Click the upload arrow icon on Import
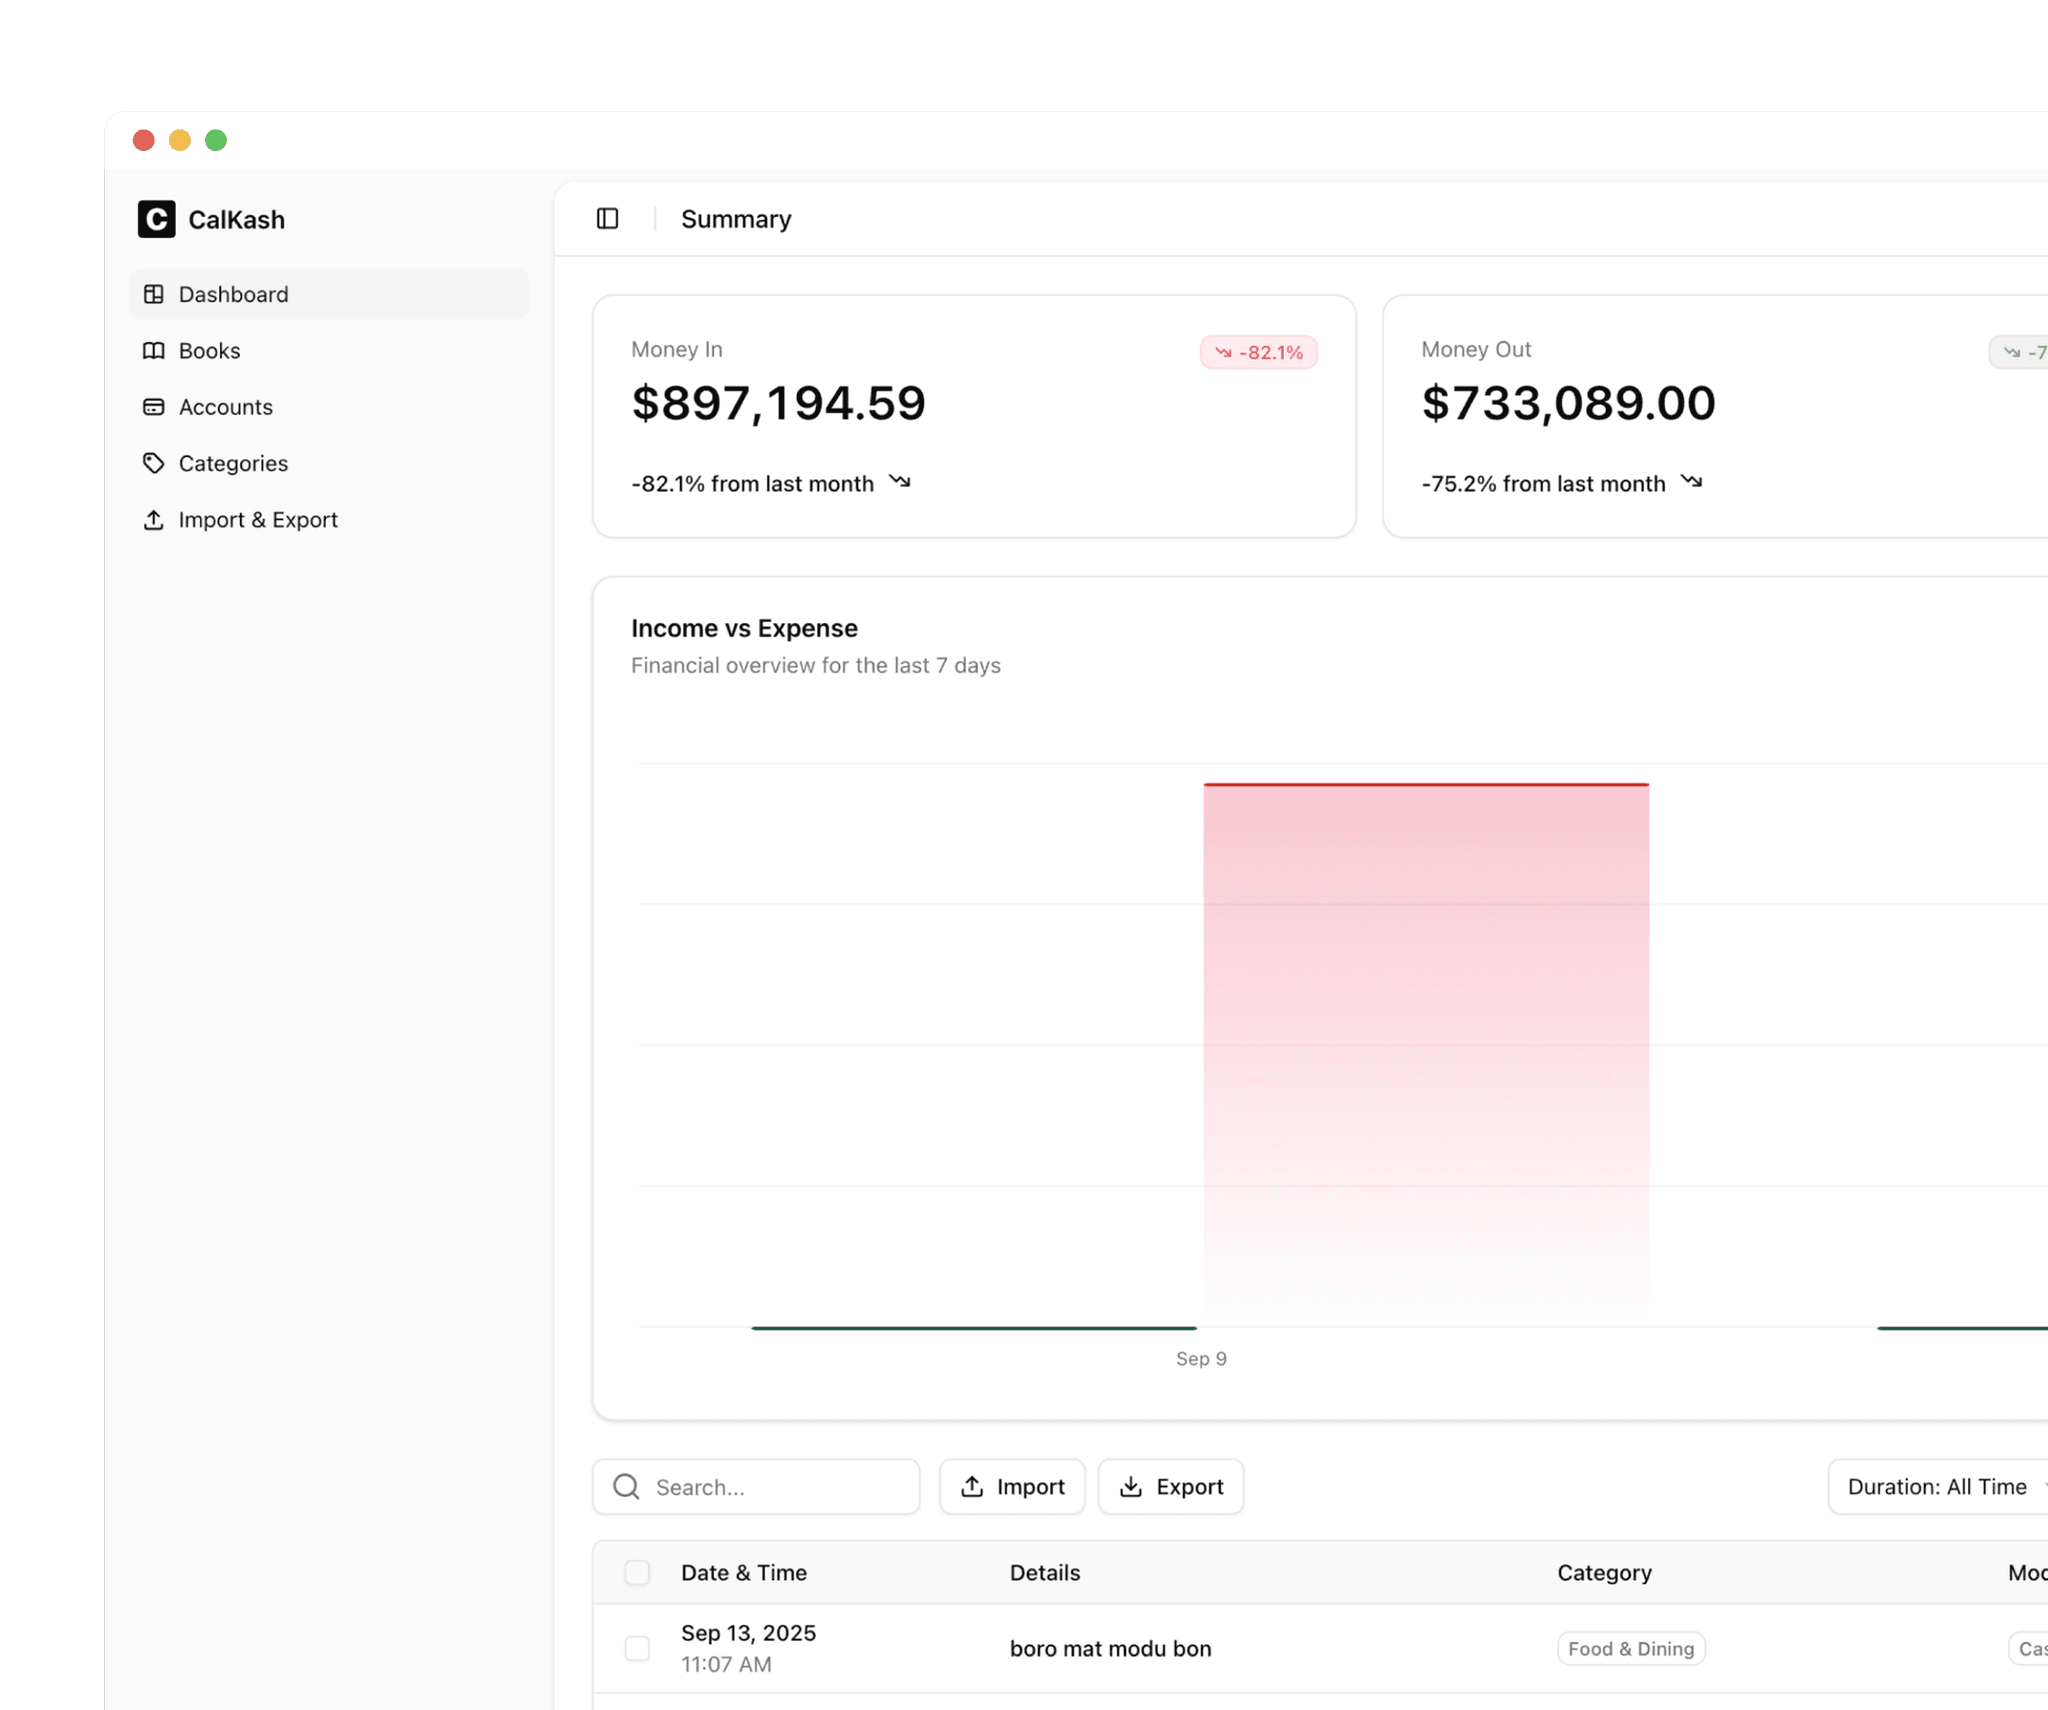This screenshot has height=1710, width=2048. 972,1486
